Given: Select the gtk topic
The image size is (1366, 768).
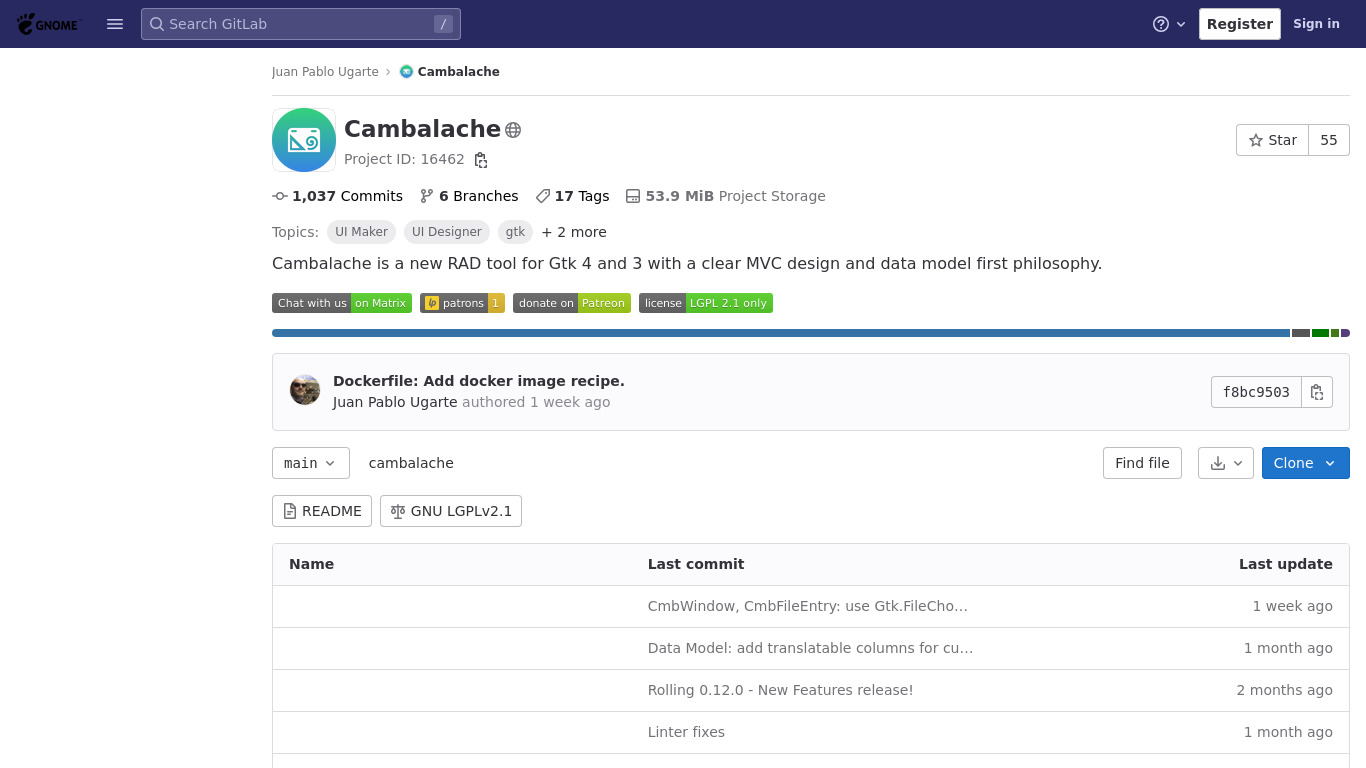Looking at the screenshot, I should coord(515,232).
